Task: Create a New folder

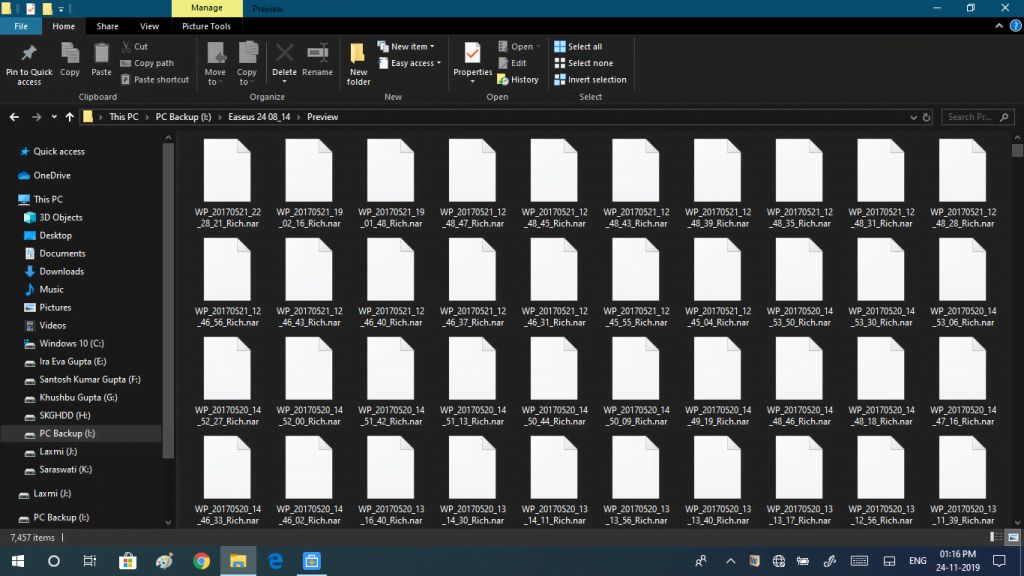Action: pyautogui.click(x=359, y=64)
